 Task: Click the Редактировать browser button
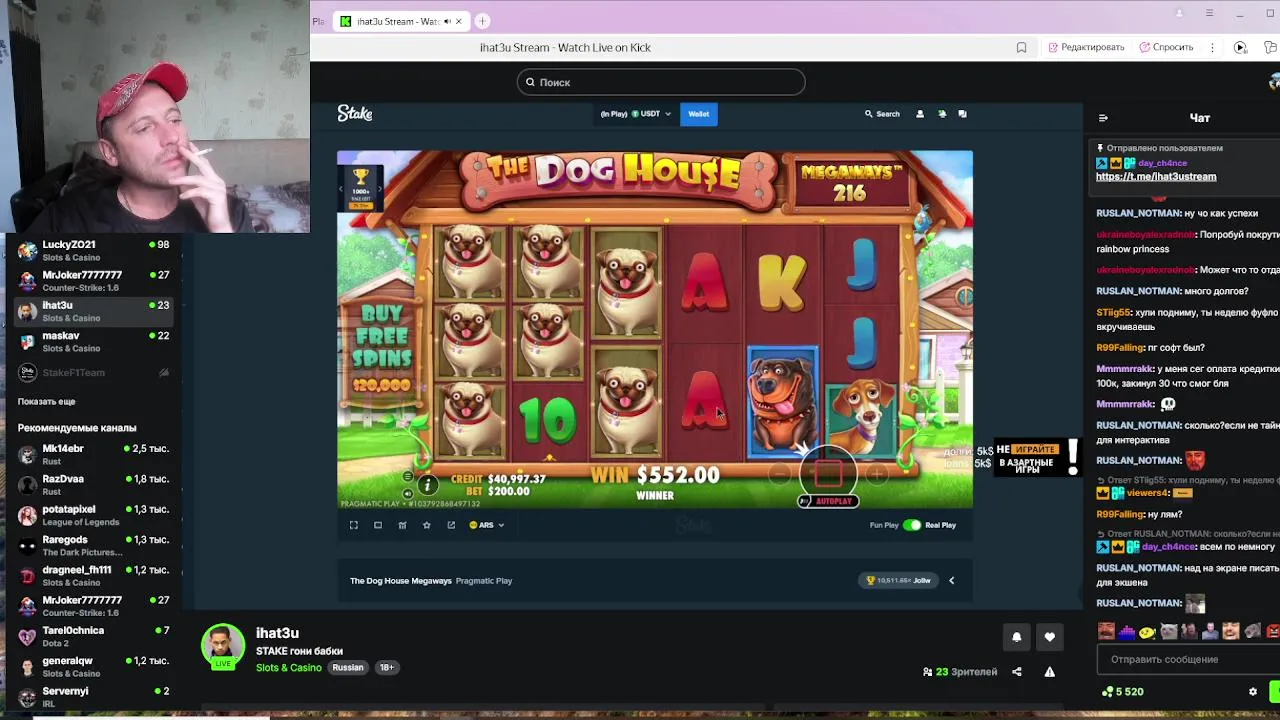(x=1086, y=47)
